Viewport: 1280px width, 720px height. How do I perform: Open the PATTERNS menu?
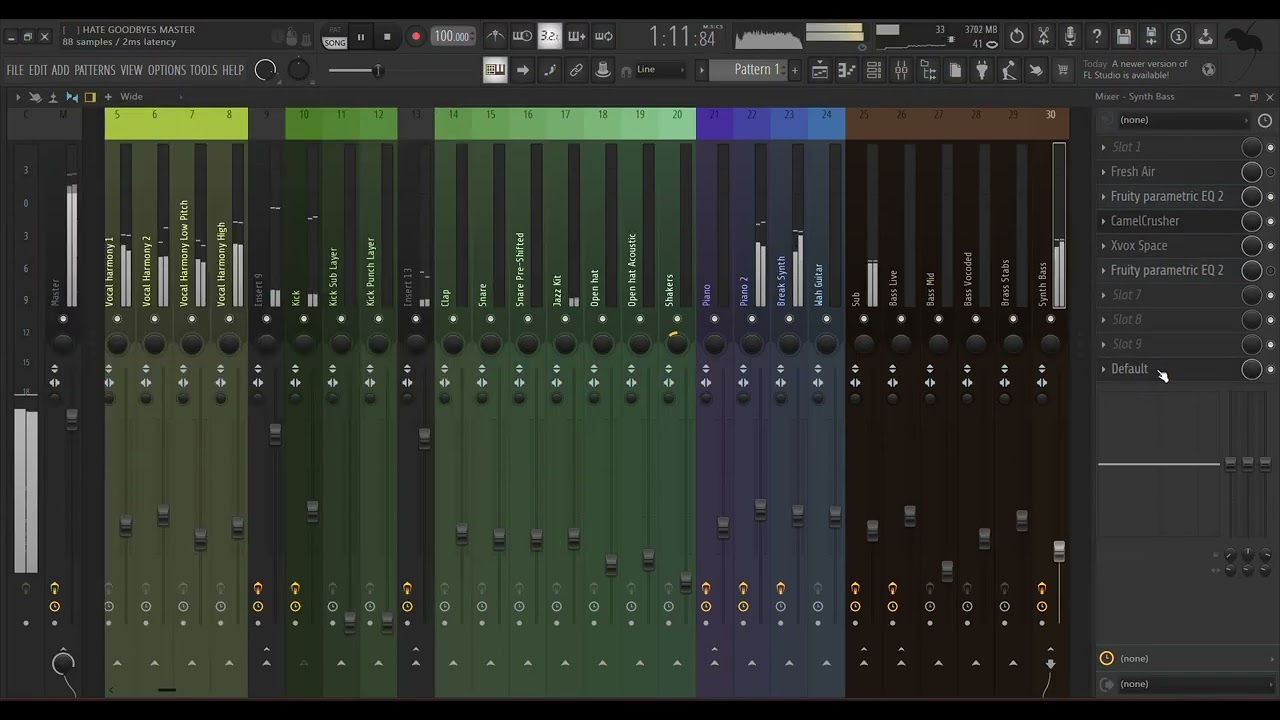tap(94, 70)
